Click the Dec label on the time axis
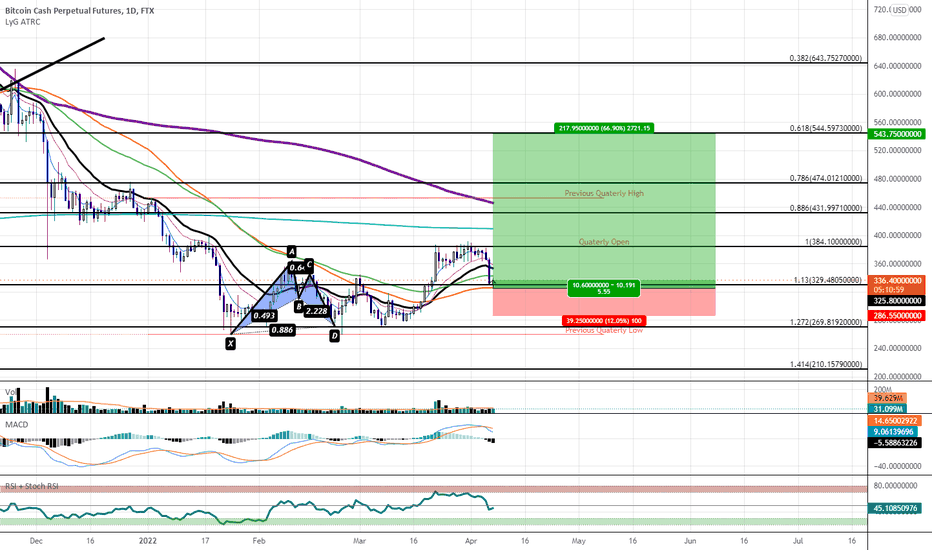932x550 pixels. click(x=36, y=541)
